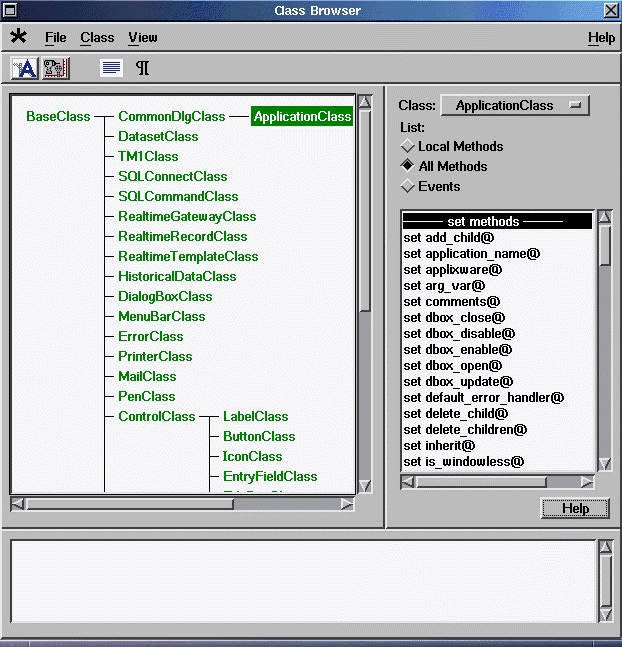Select CommonDlgClass in the class tree
Image resolution: width=622 pixels, height=647 pixels.
[x=171, y=116]
